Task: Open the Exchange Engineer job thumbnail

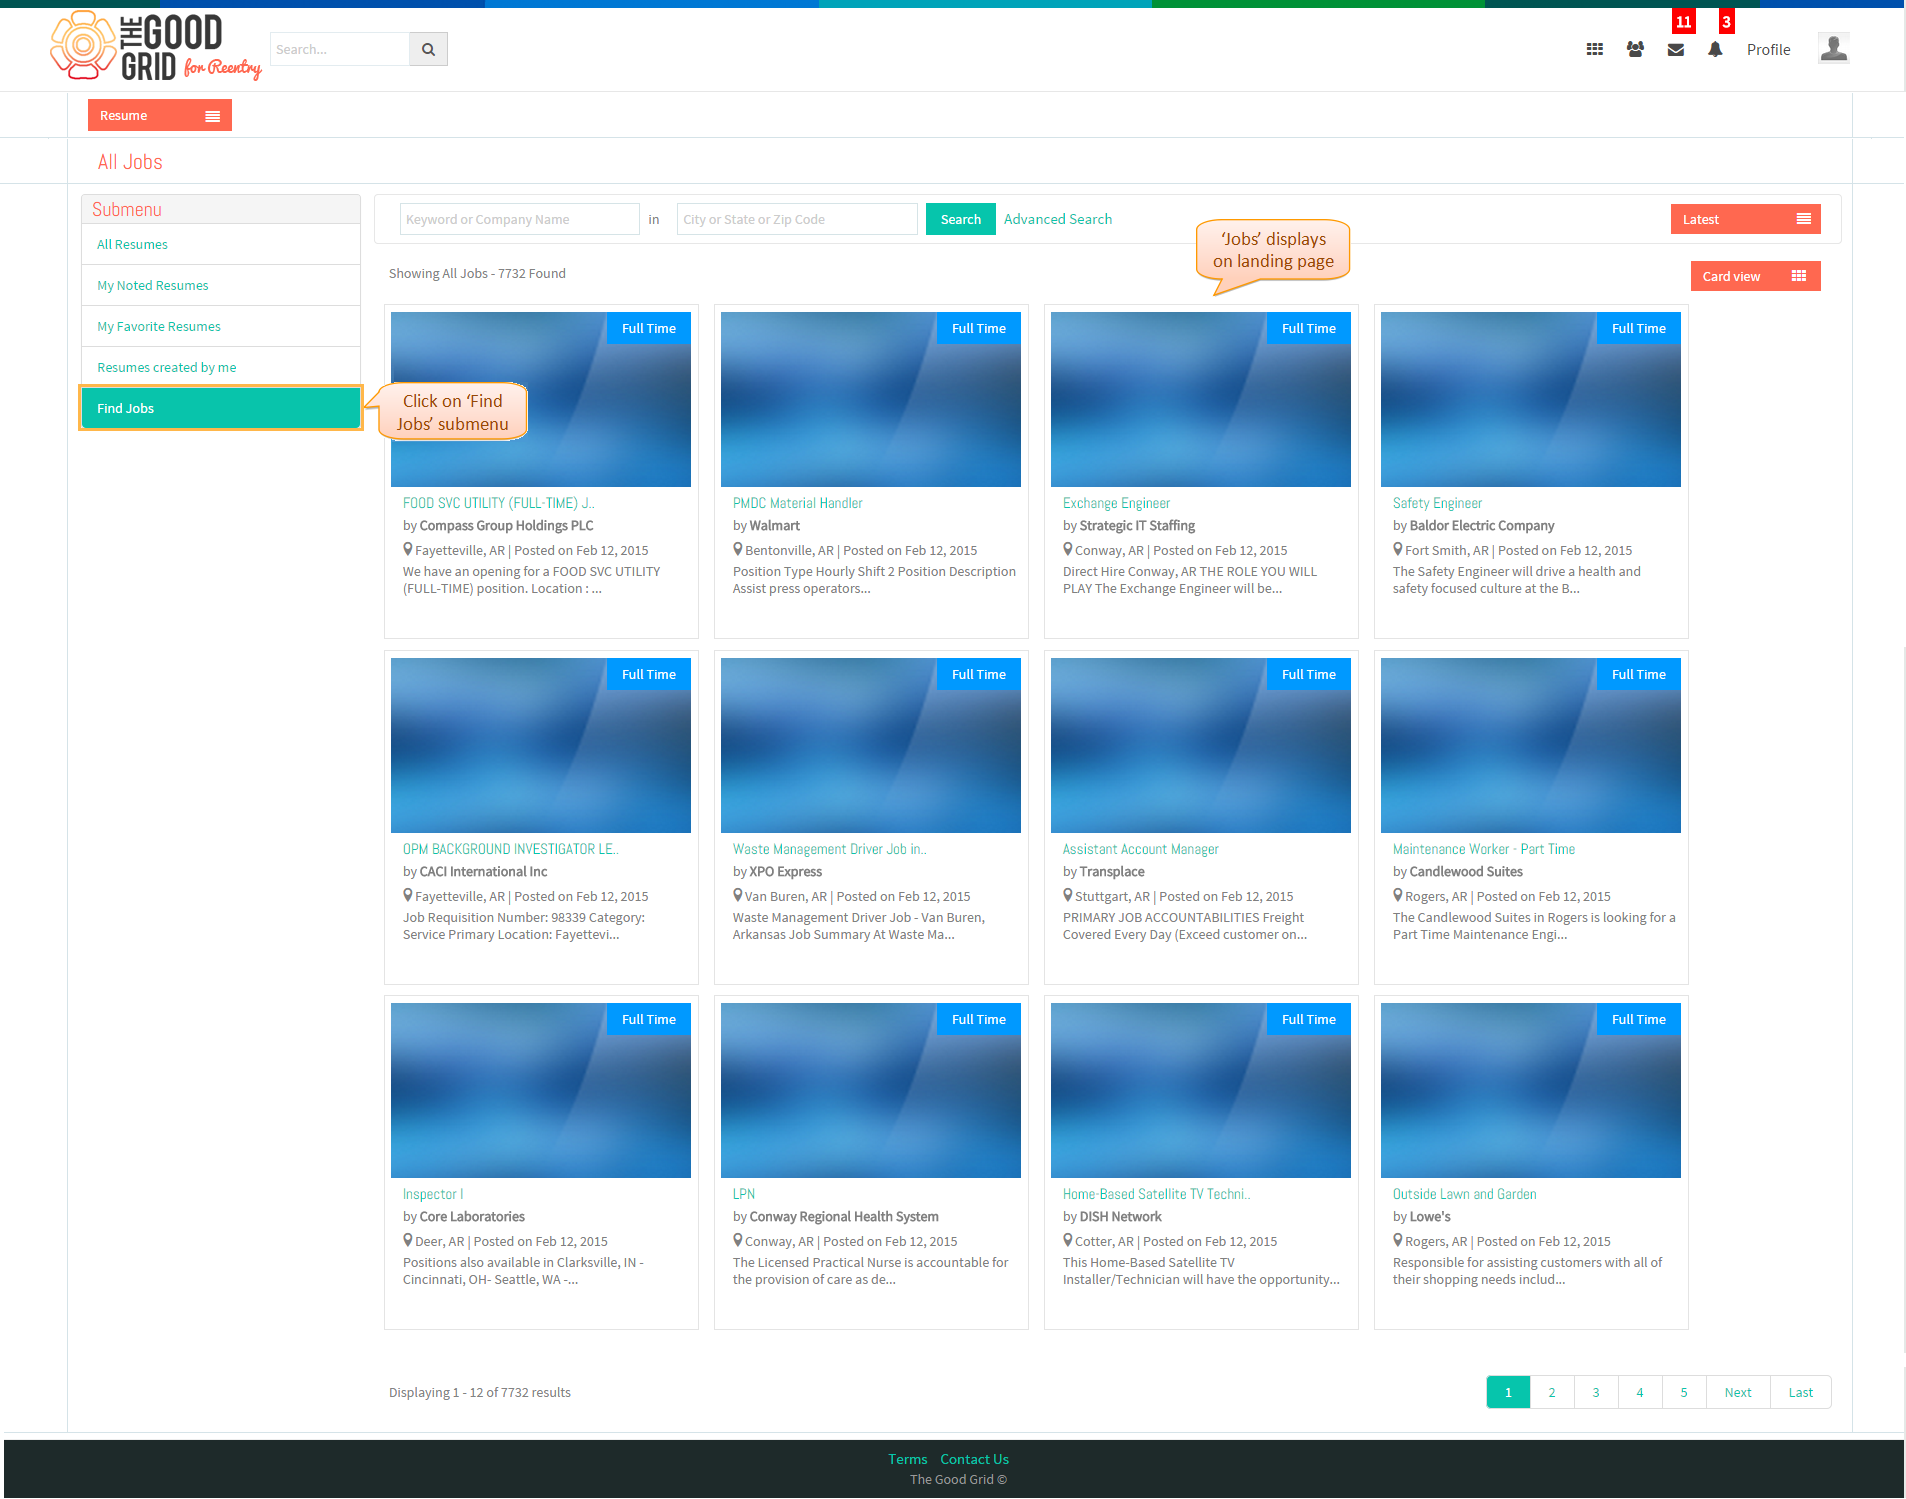Action: pyautogui.click(x=1200, y=399)
